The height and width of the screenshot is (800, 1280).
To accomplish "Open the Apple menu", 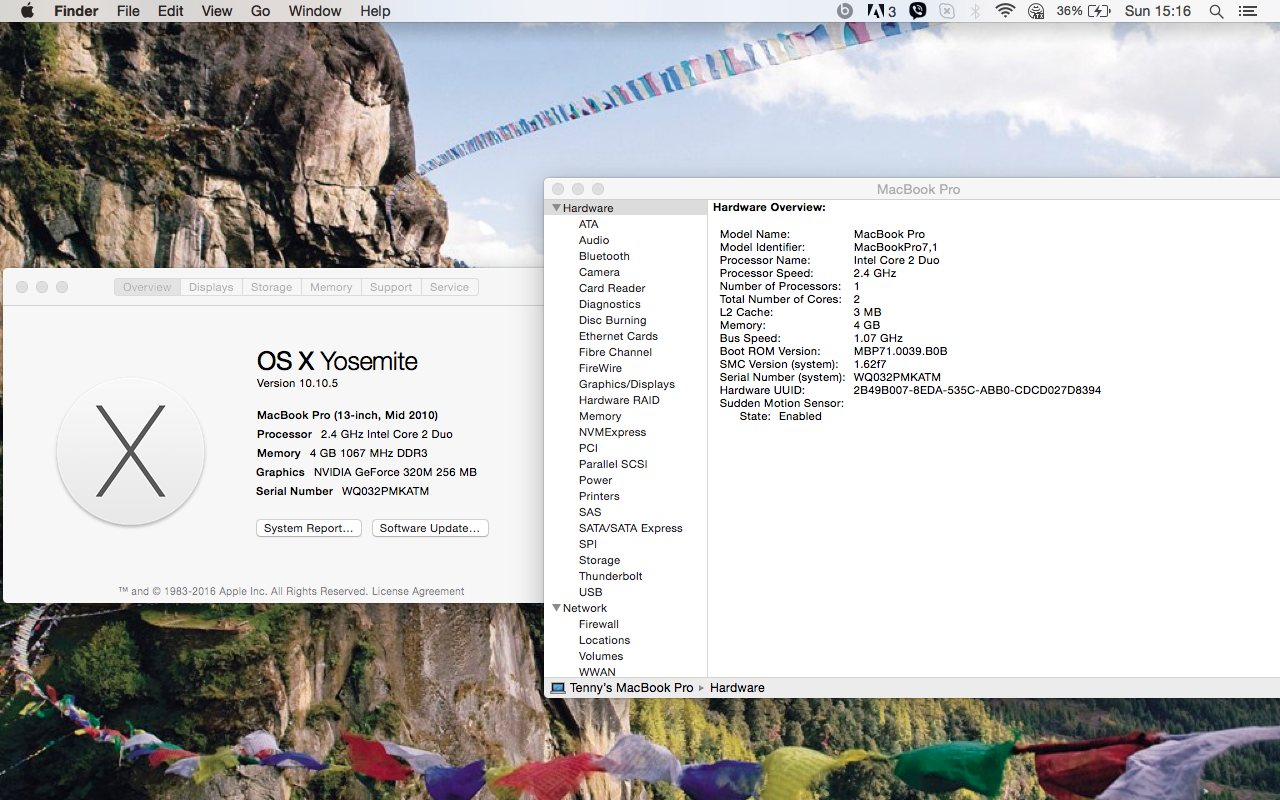I will [x=27, y=11].
